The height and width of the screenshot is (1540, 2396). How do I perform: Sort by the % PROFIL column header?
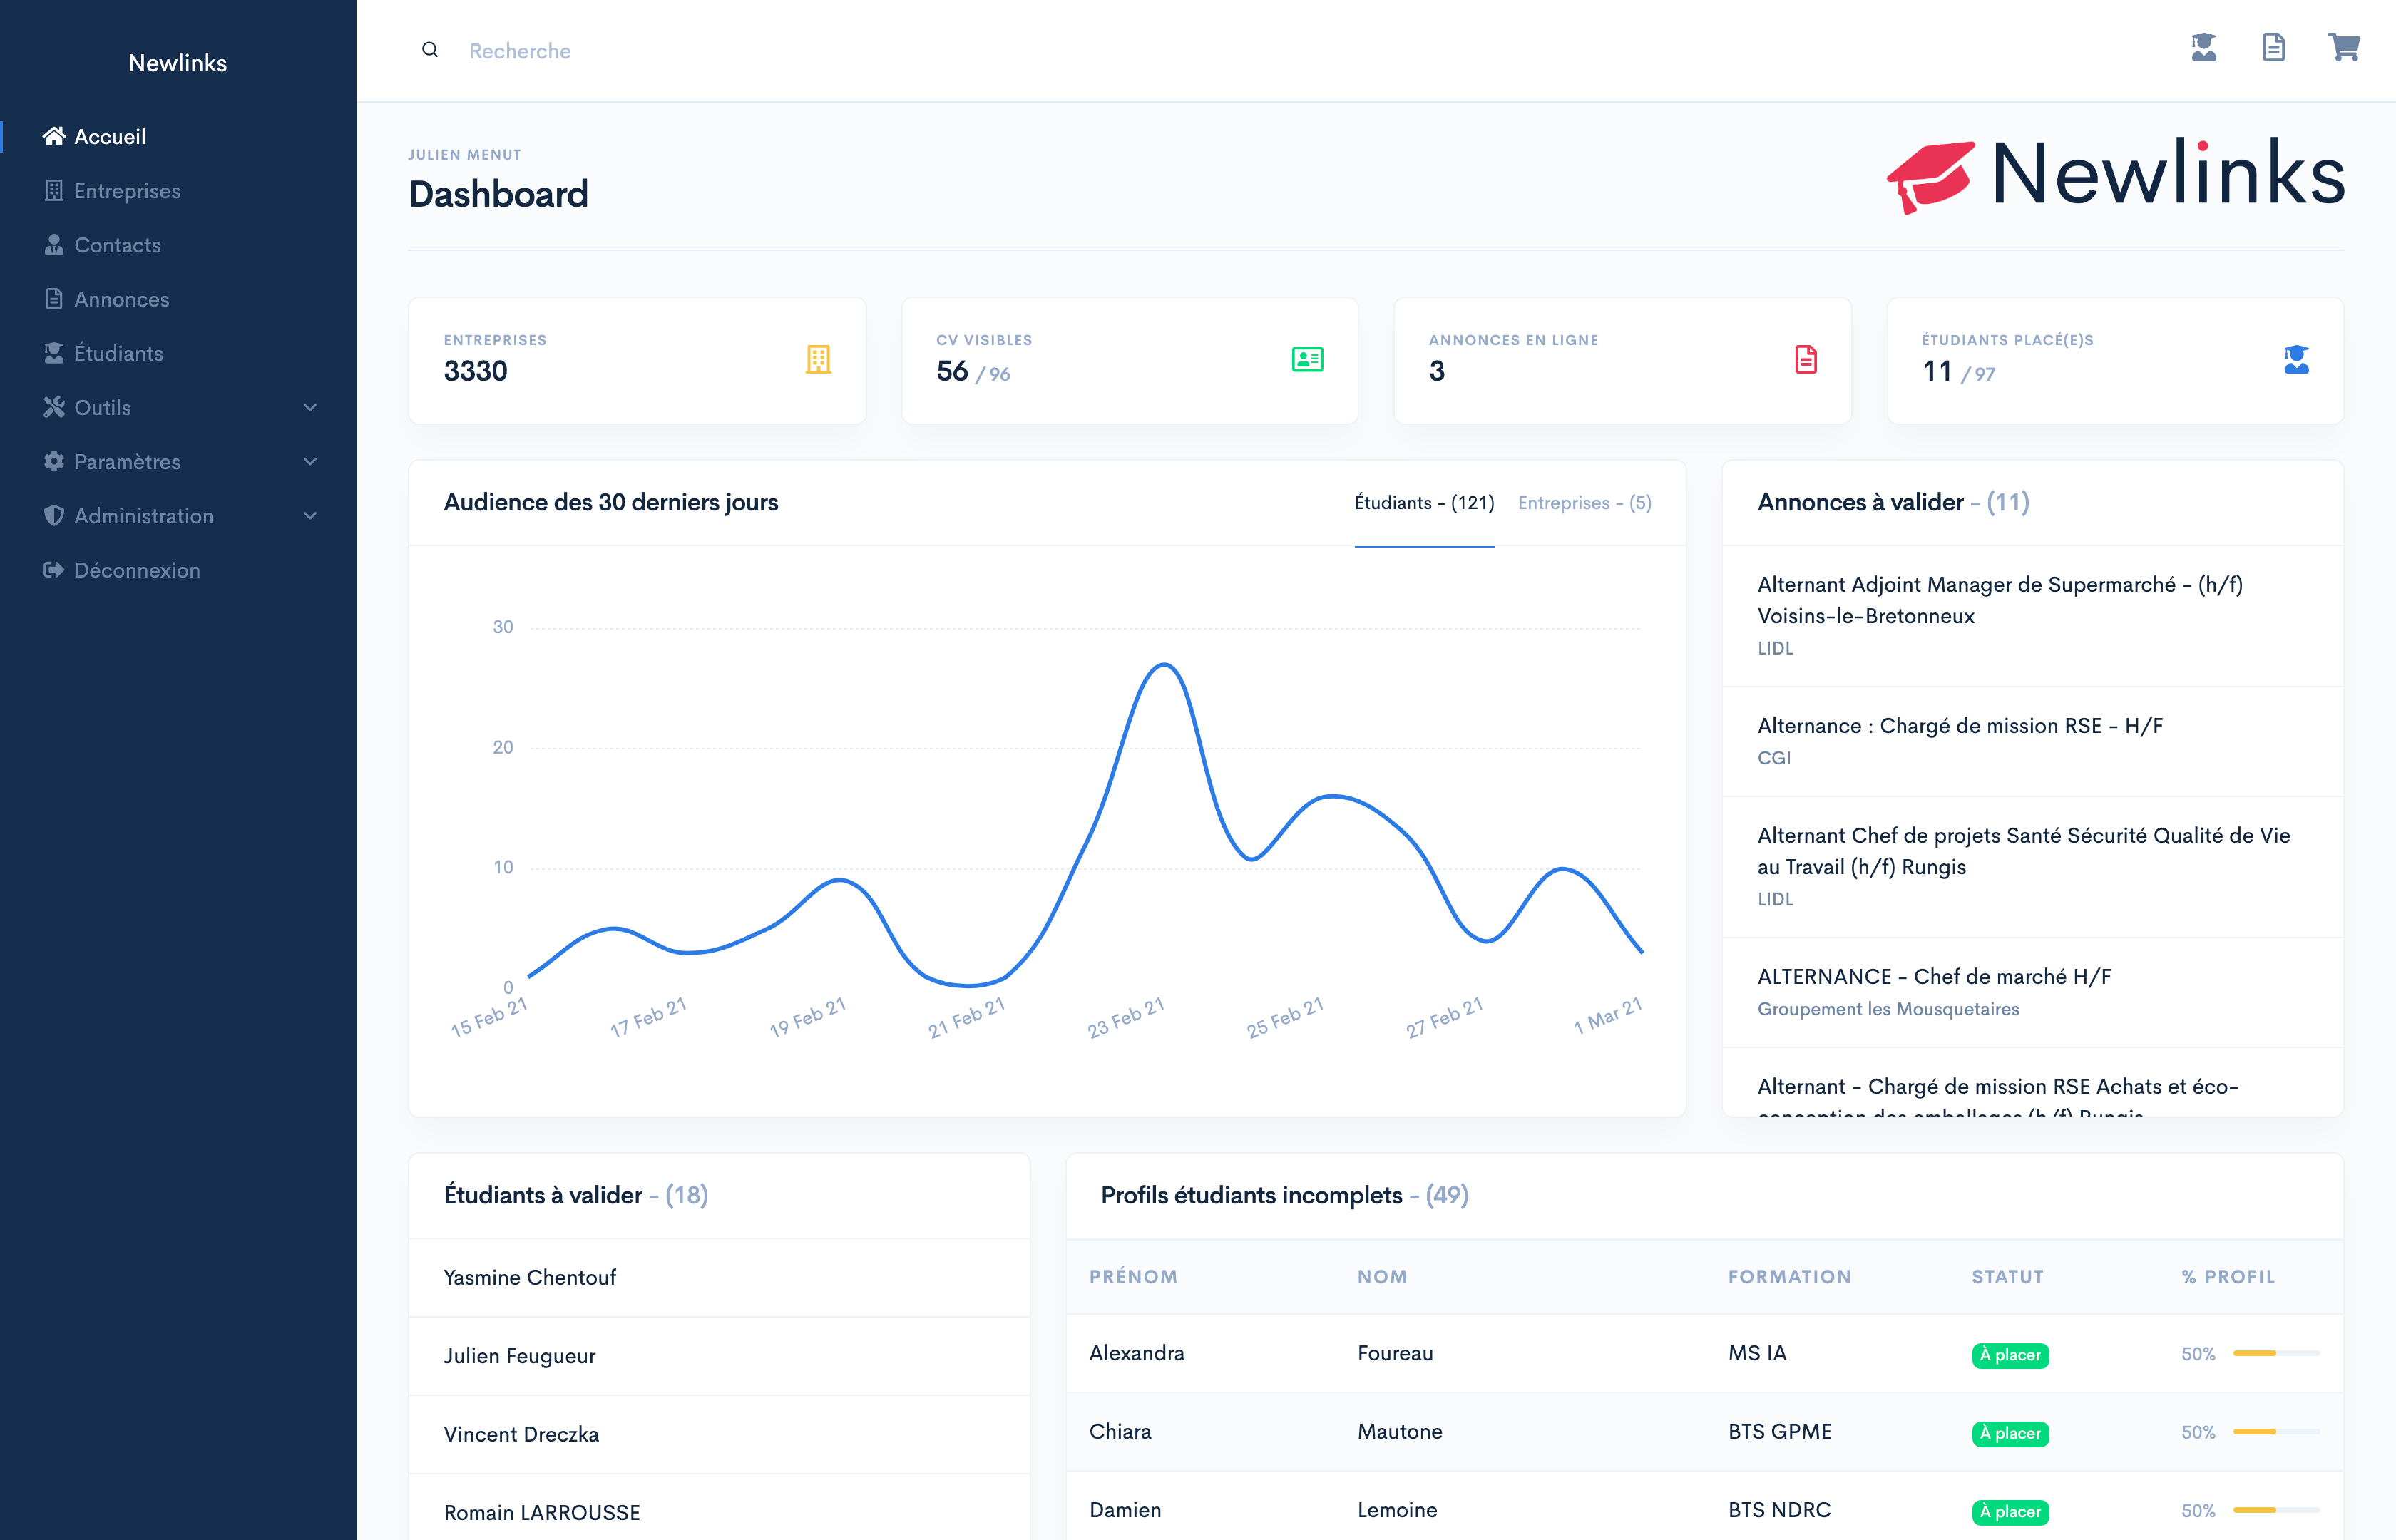point(2228,1277)
